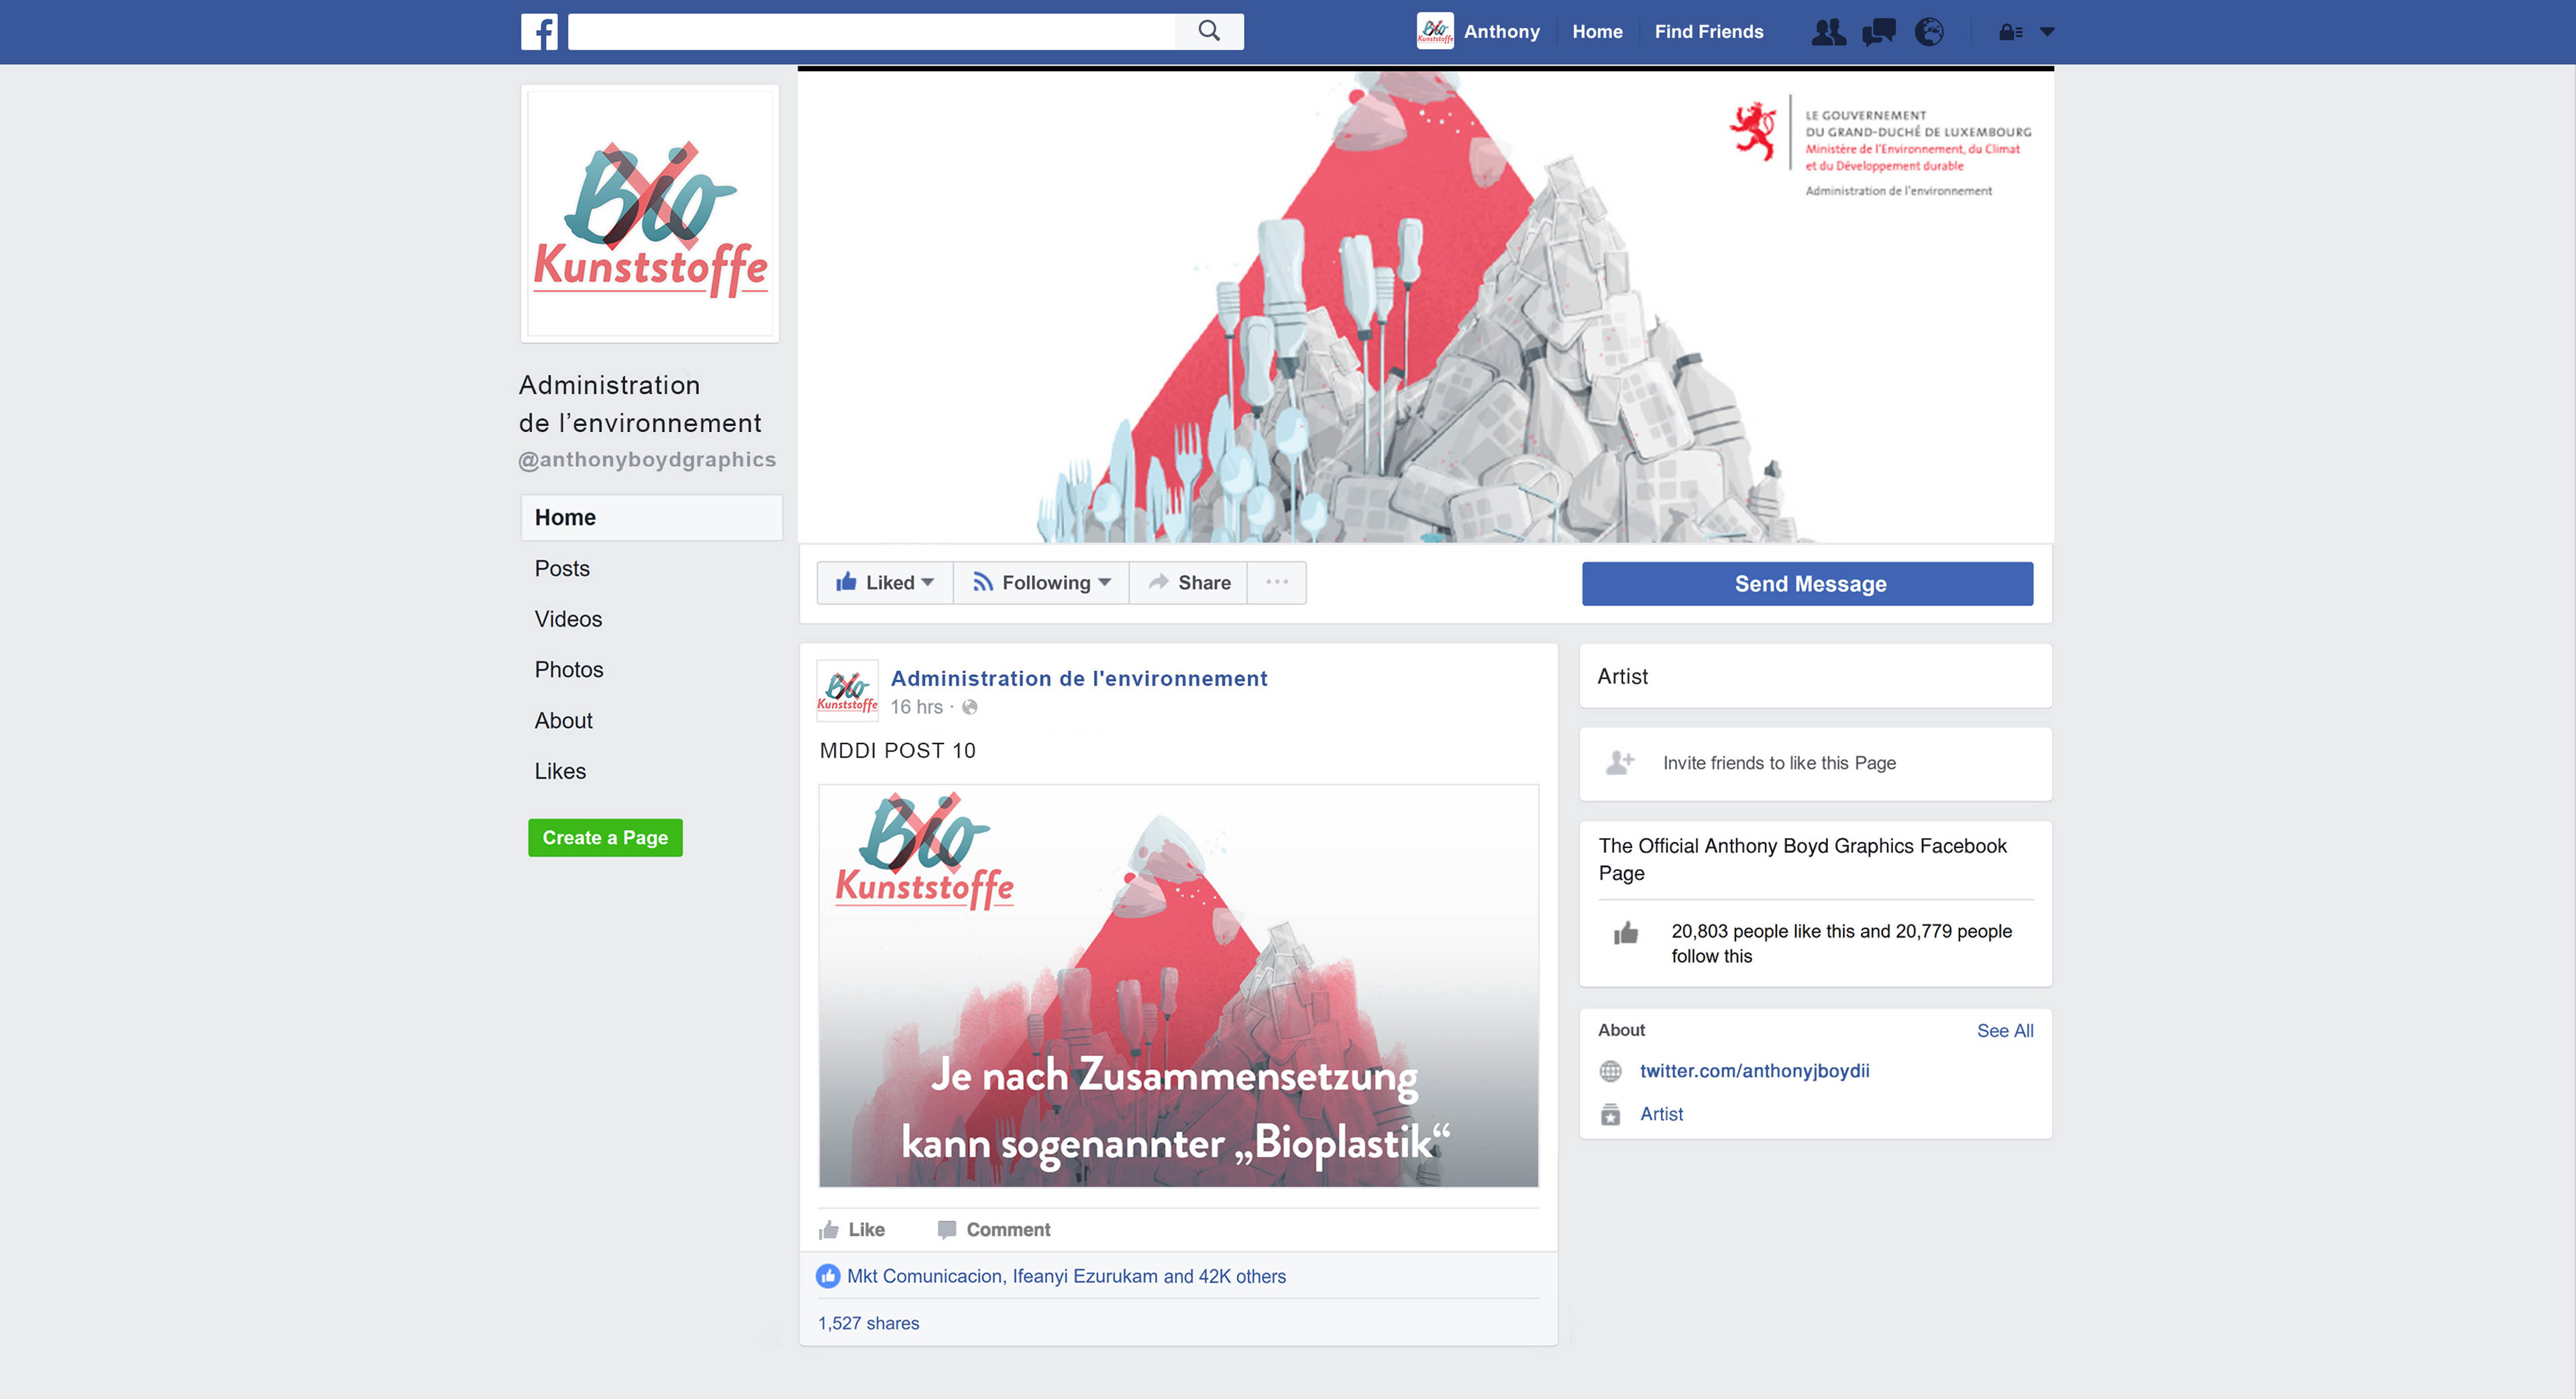Open the account menu down arrow

click(x=2047, y=32)
